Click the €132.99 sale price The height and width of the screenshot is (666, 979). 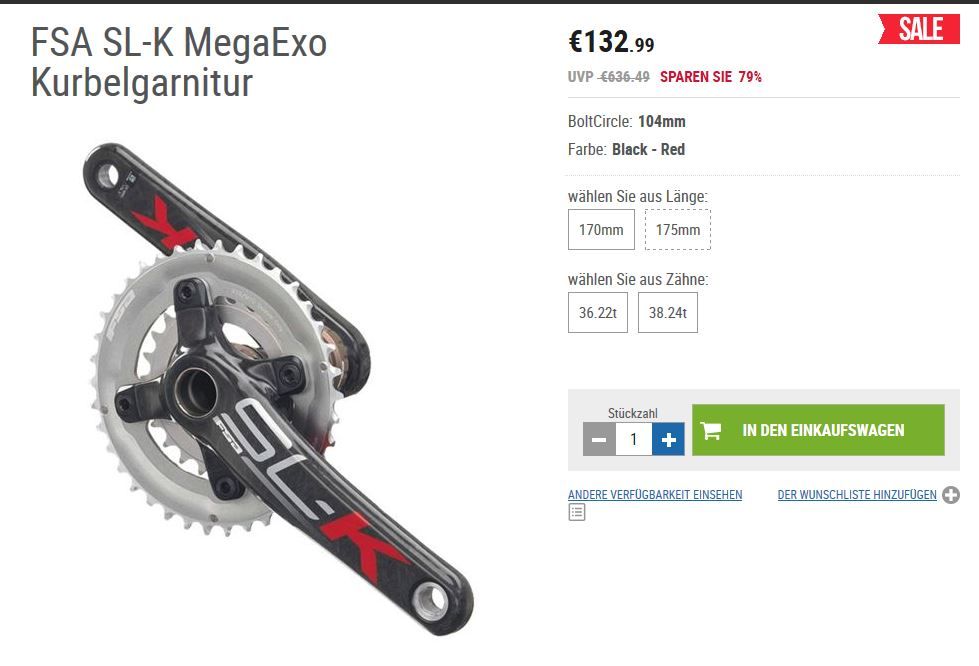coord(611,42)
